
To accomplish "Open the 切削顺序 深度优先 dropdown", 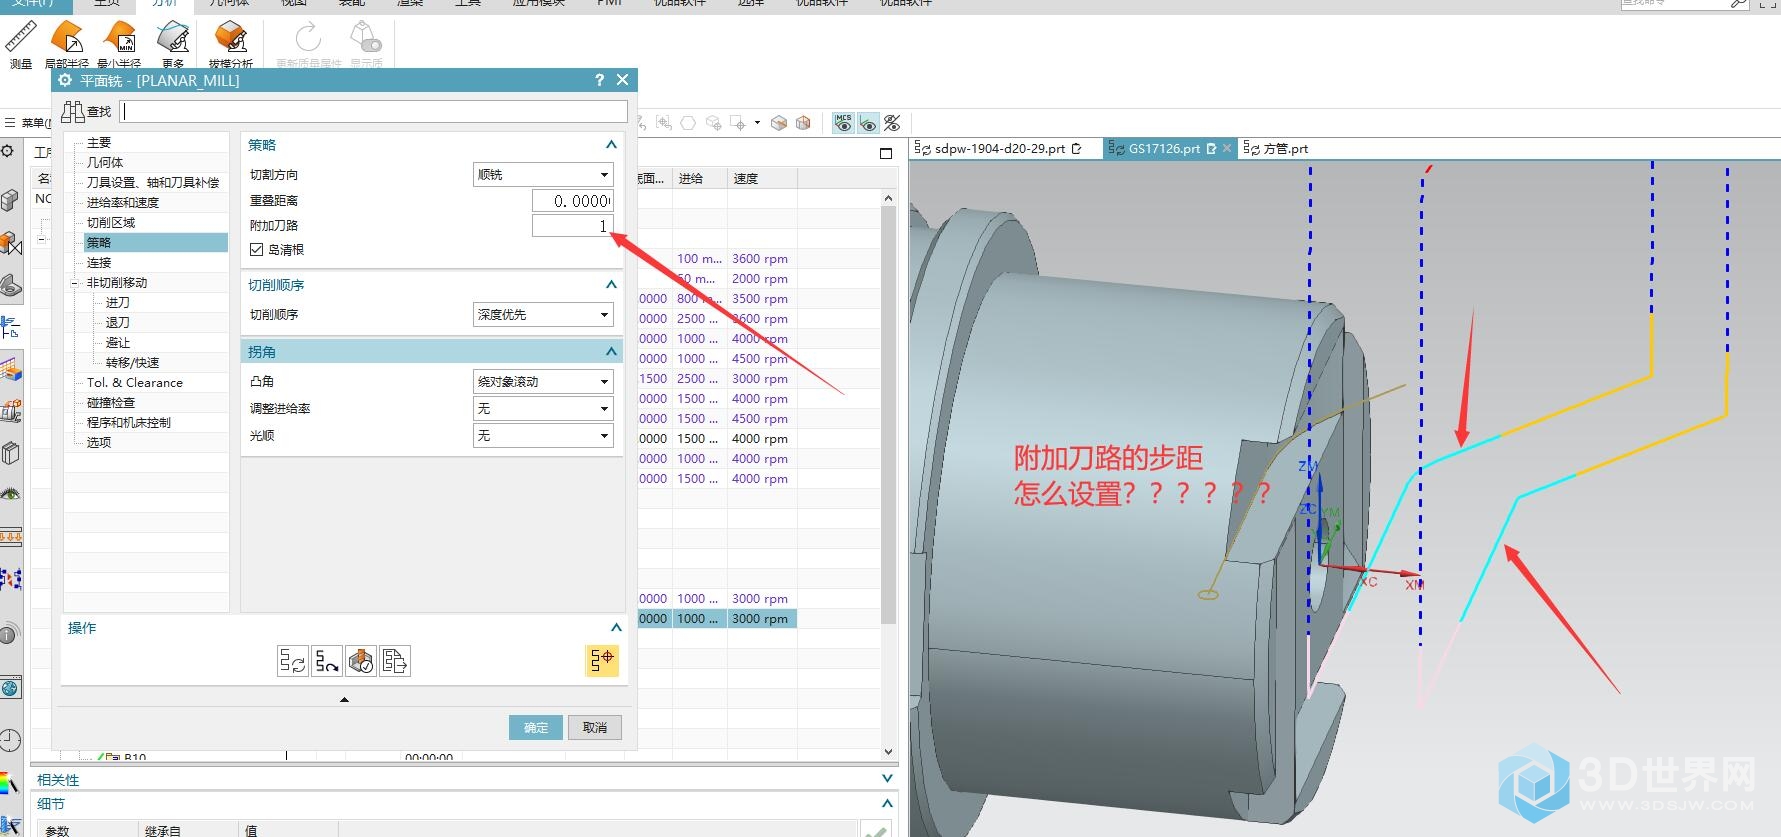I will tap(542, 315).
